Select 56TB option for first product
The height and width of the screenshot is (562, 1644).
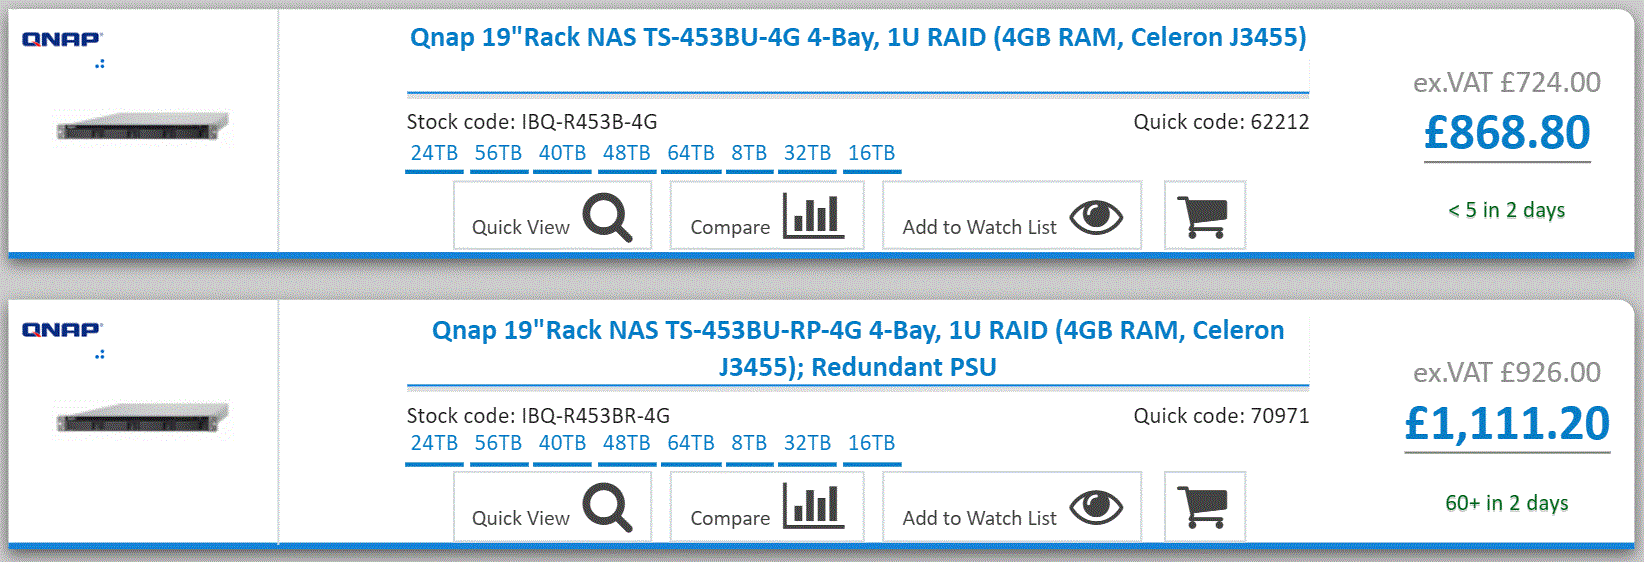pyautogui.click(x=498, y=154)
